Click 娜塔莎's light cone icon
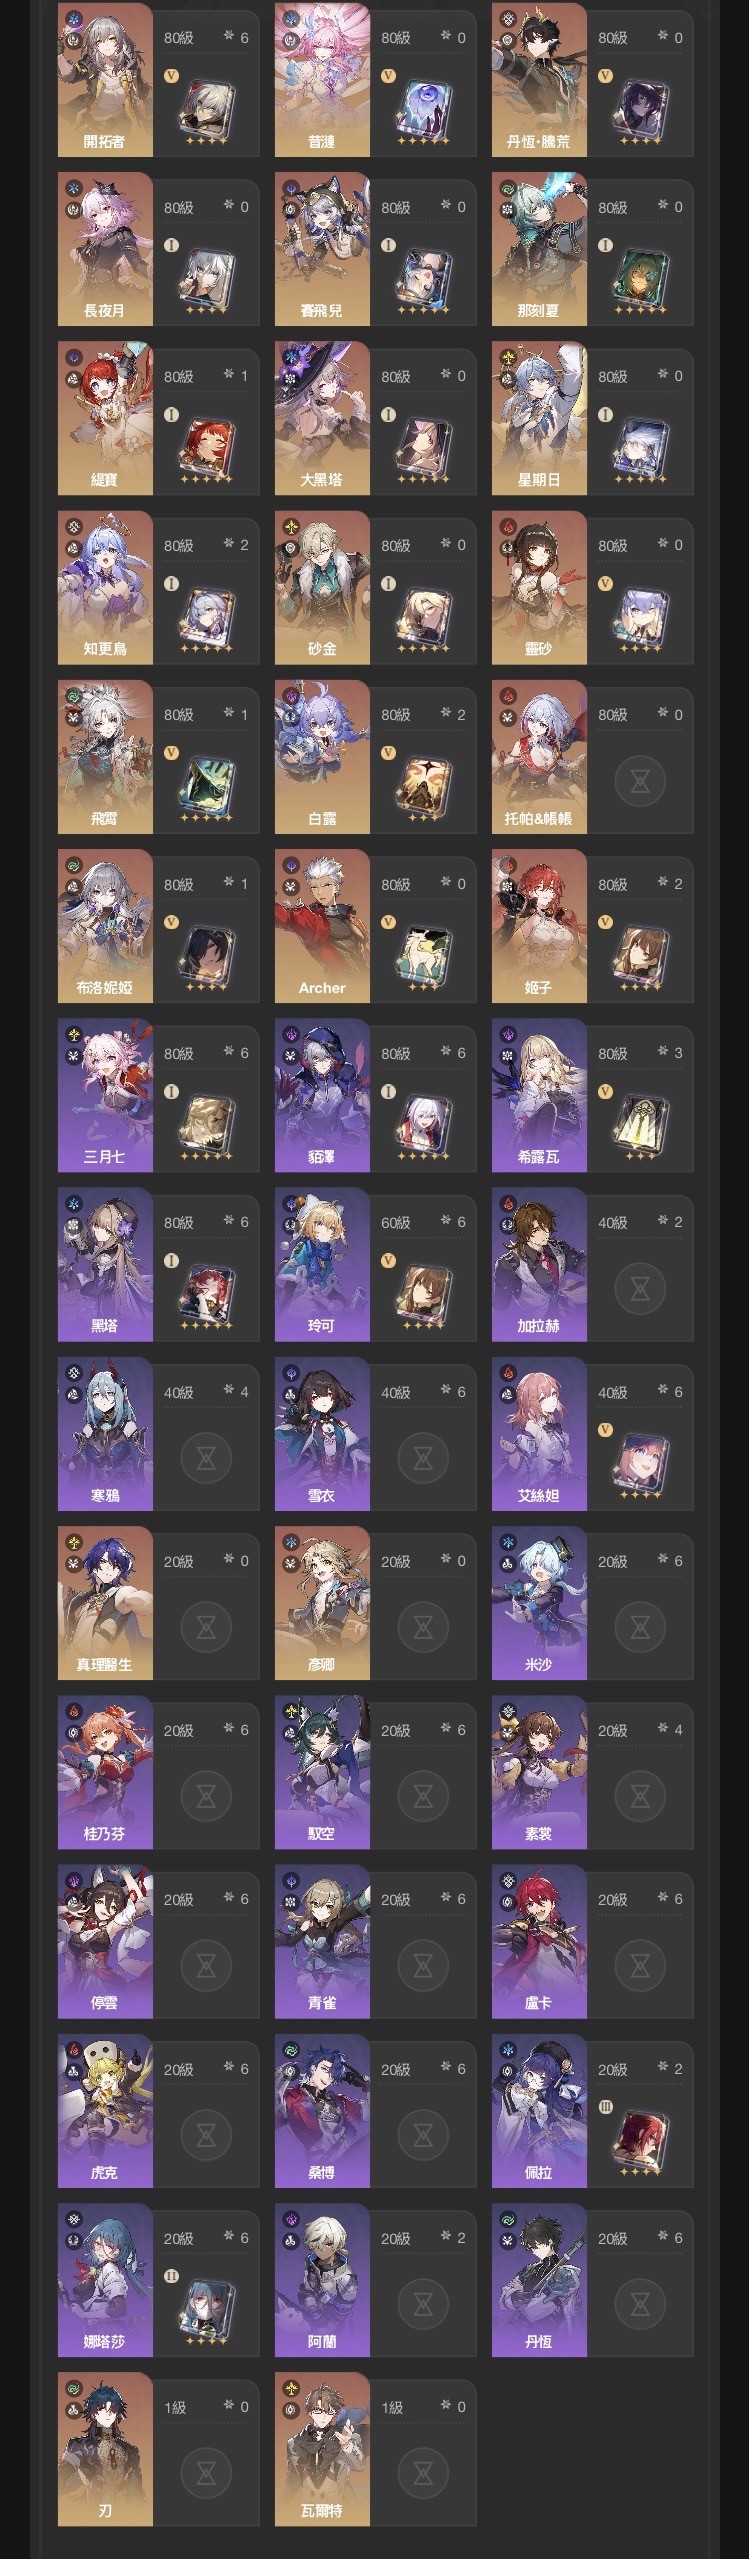 207,2309
